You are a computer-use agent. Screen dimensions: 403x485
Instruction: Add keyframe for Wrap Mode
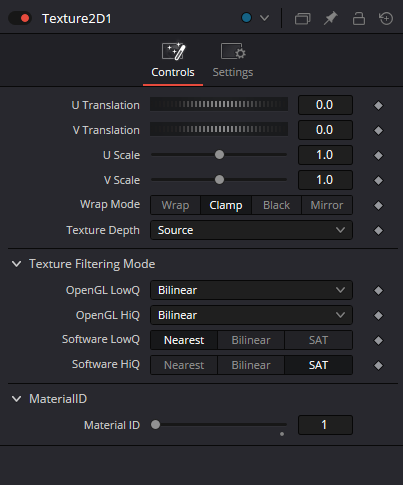pyautogui.click(x=378, y=205)
